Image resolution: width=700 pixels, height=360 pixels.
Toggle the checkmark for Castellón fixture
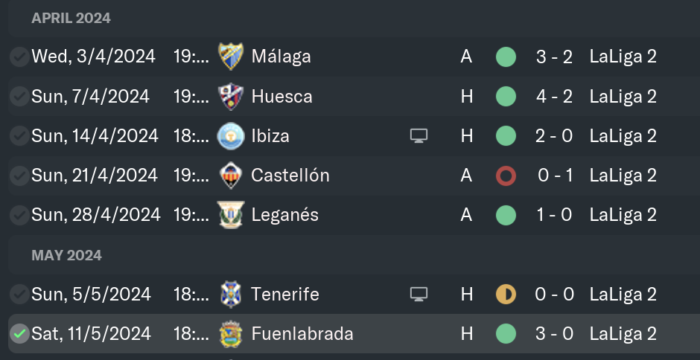point(20,176)
